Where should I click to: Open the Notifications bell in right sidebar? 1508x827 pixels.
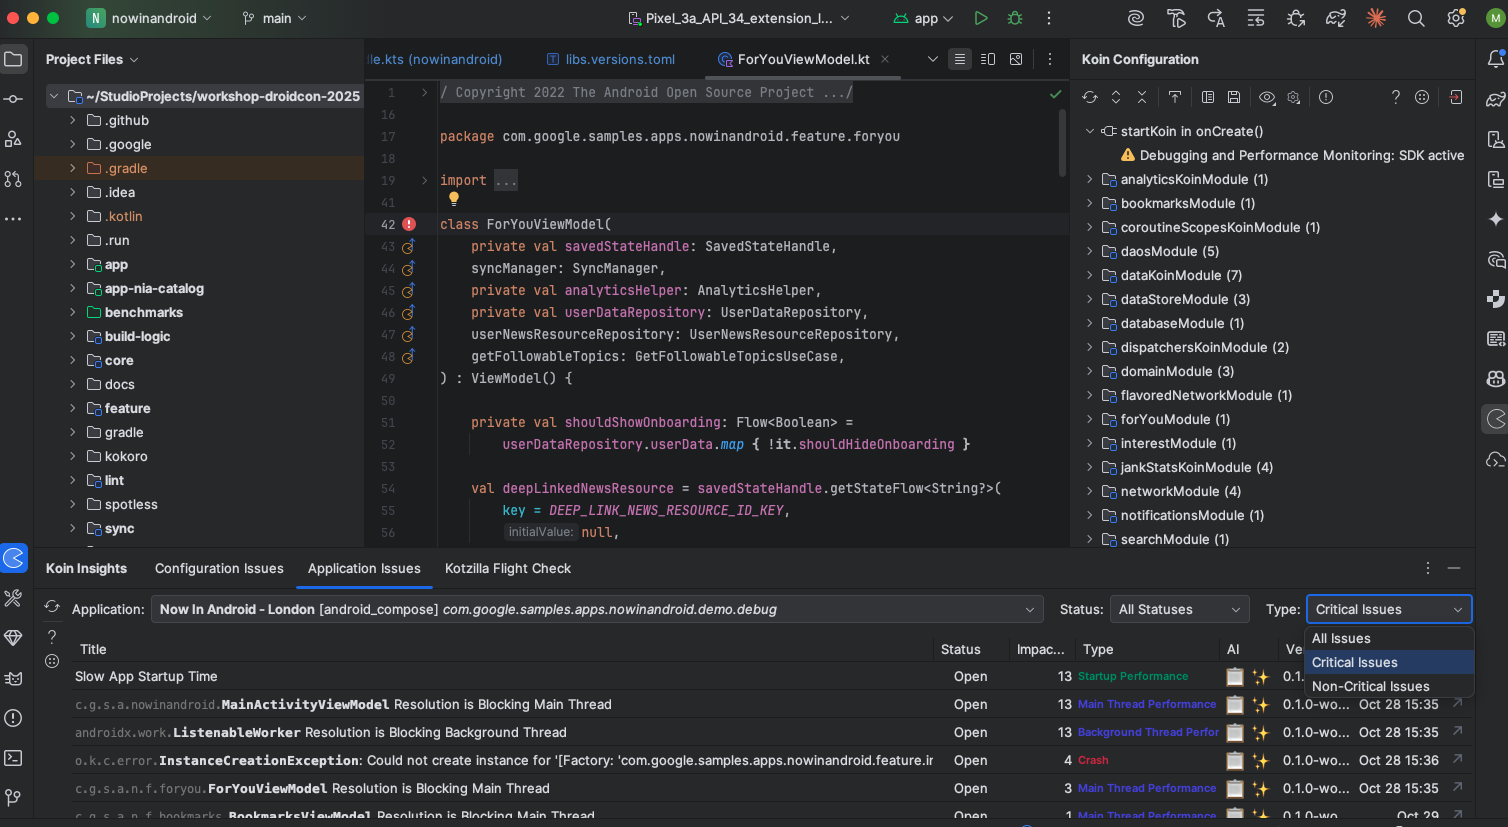tap(1496, 60)
